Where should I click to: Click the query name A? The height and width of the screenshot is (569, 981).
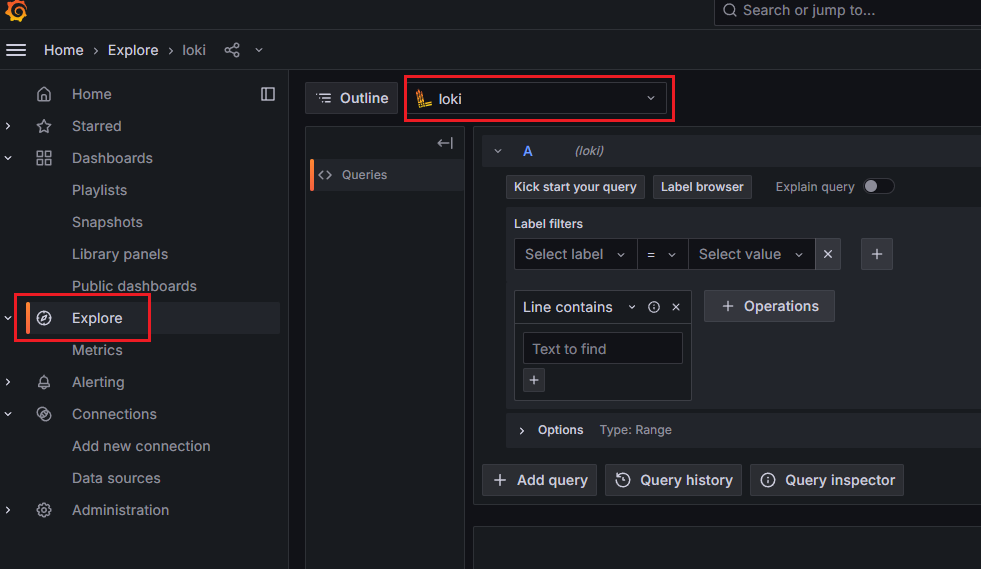point(528,151)
